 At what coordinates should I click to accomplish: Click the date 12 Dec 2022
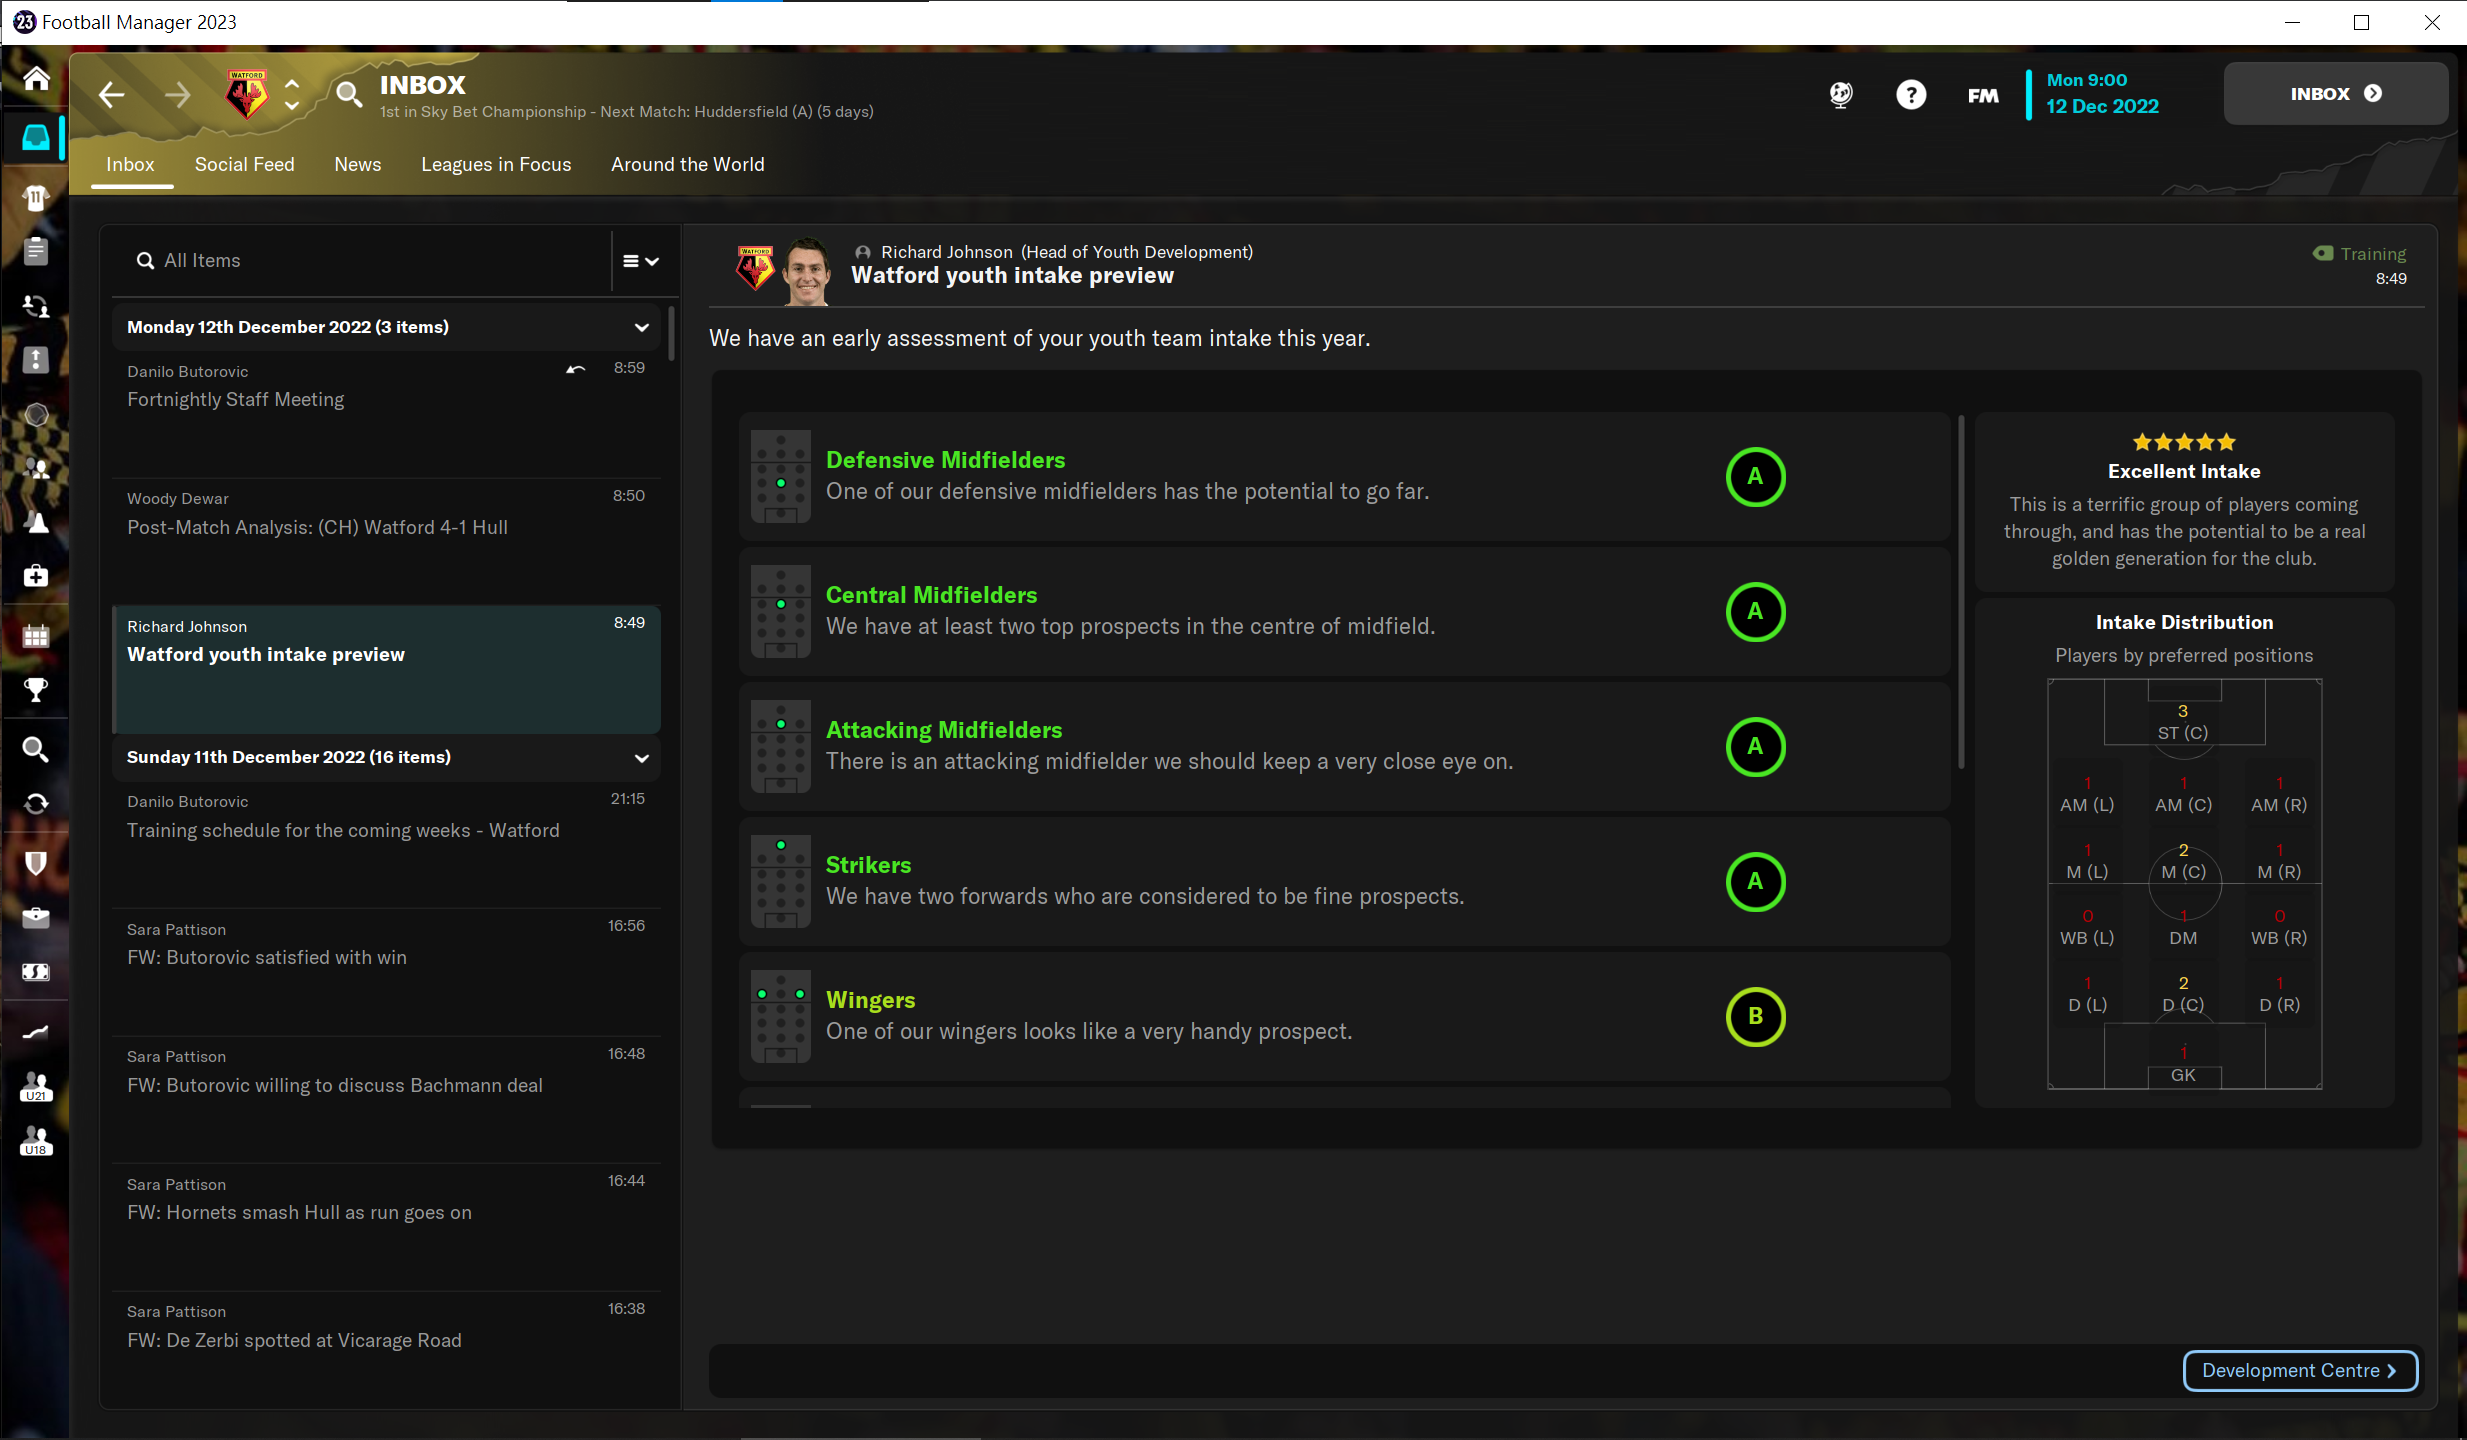point(2102,106)
